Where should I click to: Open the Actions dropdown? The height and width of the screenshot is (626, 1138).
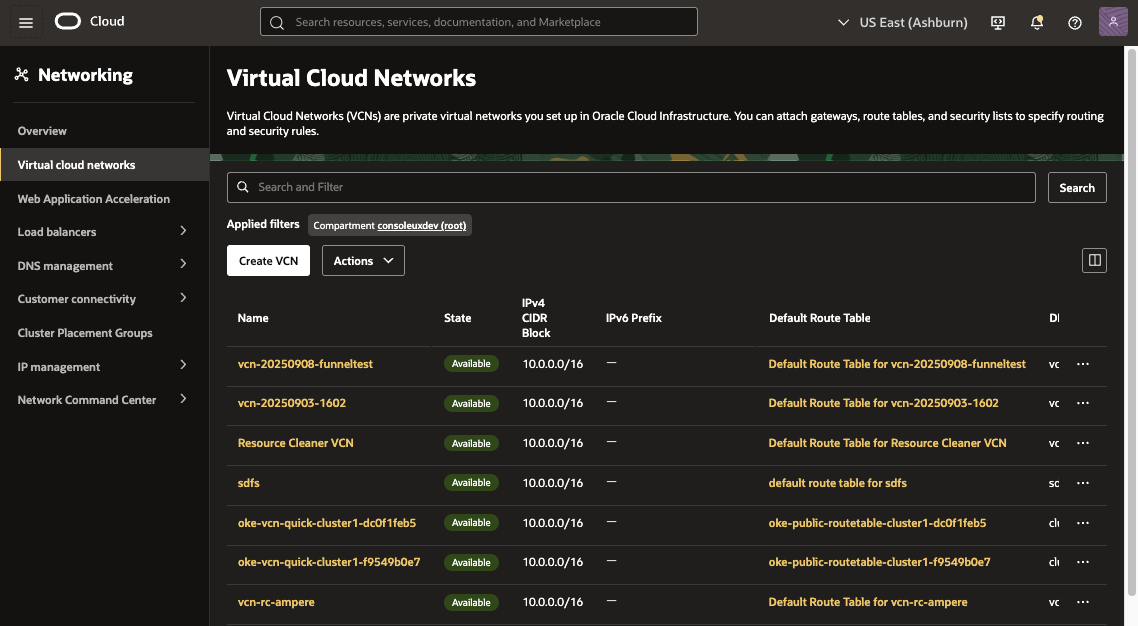362,260
